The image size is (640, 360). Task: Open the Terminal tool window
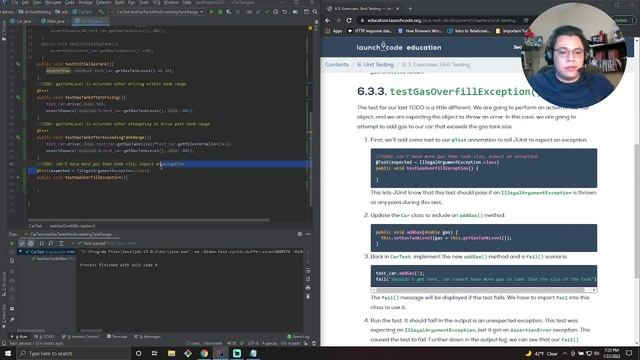click(117, 337)
